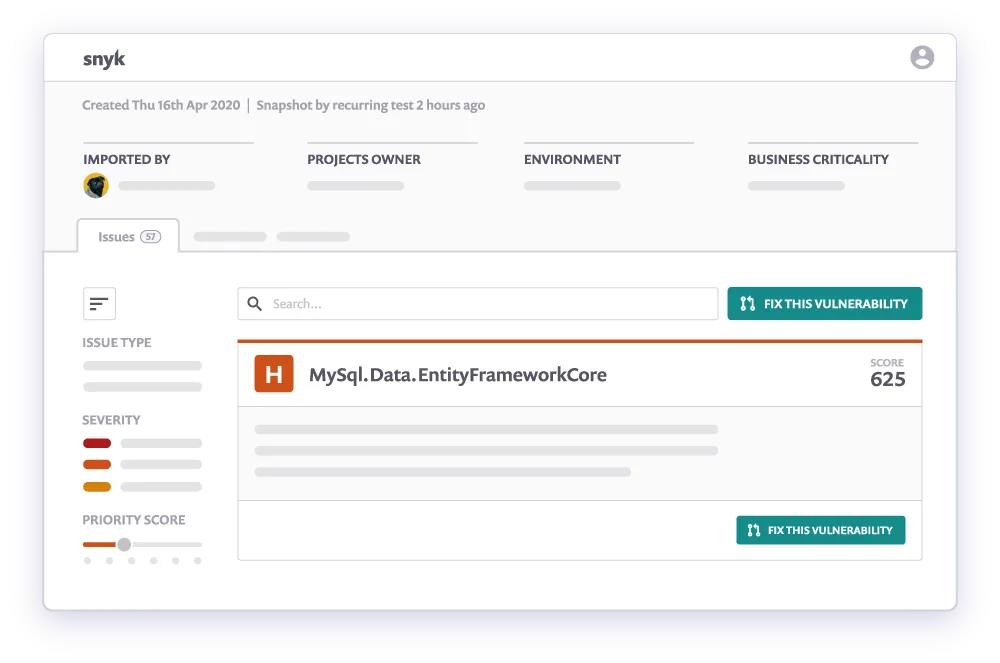Click the top Fix This Vulnerability button
Screen dimensions: 1000x663
[825, 303]
